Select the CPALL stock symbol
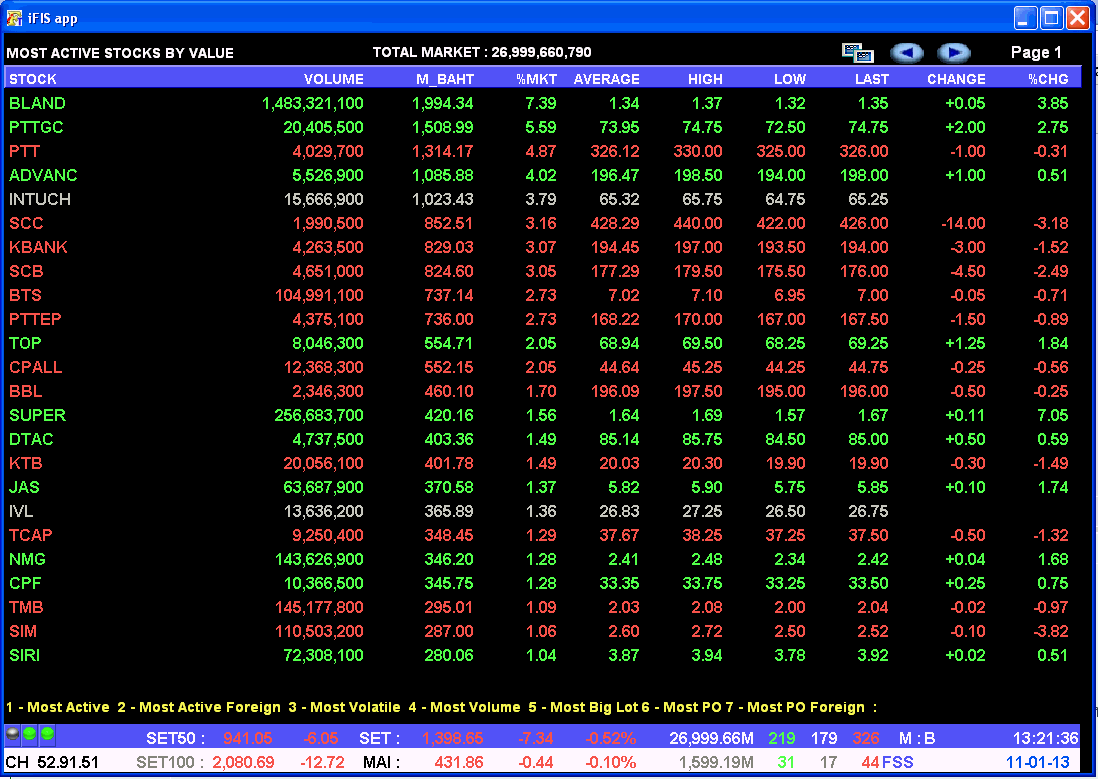The width and height of the screenshot is (1098, 779). point(36,367)
